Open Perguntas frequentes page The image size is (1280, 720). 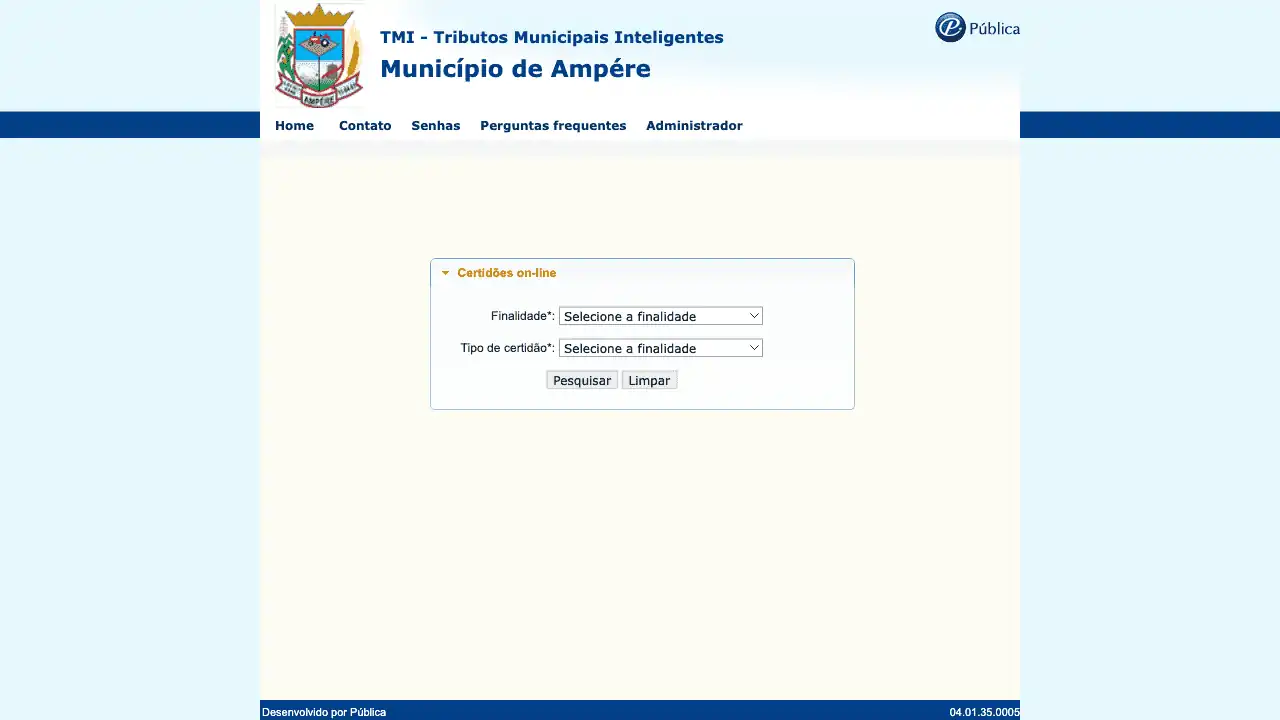click(553, 126)
